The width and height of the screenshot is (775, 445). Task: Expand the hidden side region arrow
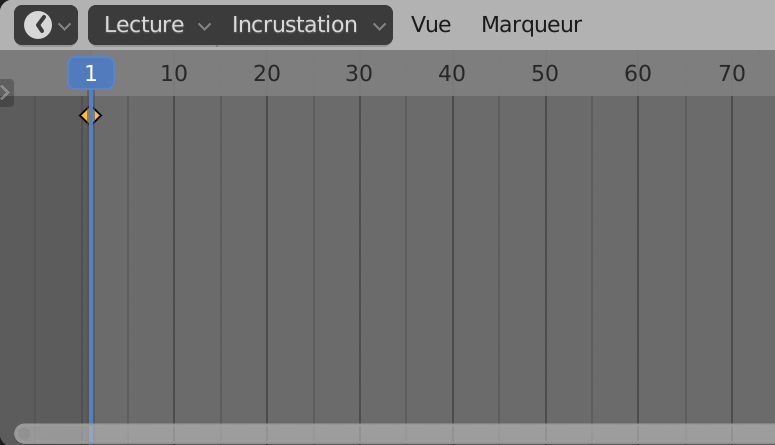(x=6, y=93)
